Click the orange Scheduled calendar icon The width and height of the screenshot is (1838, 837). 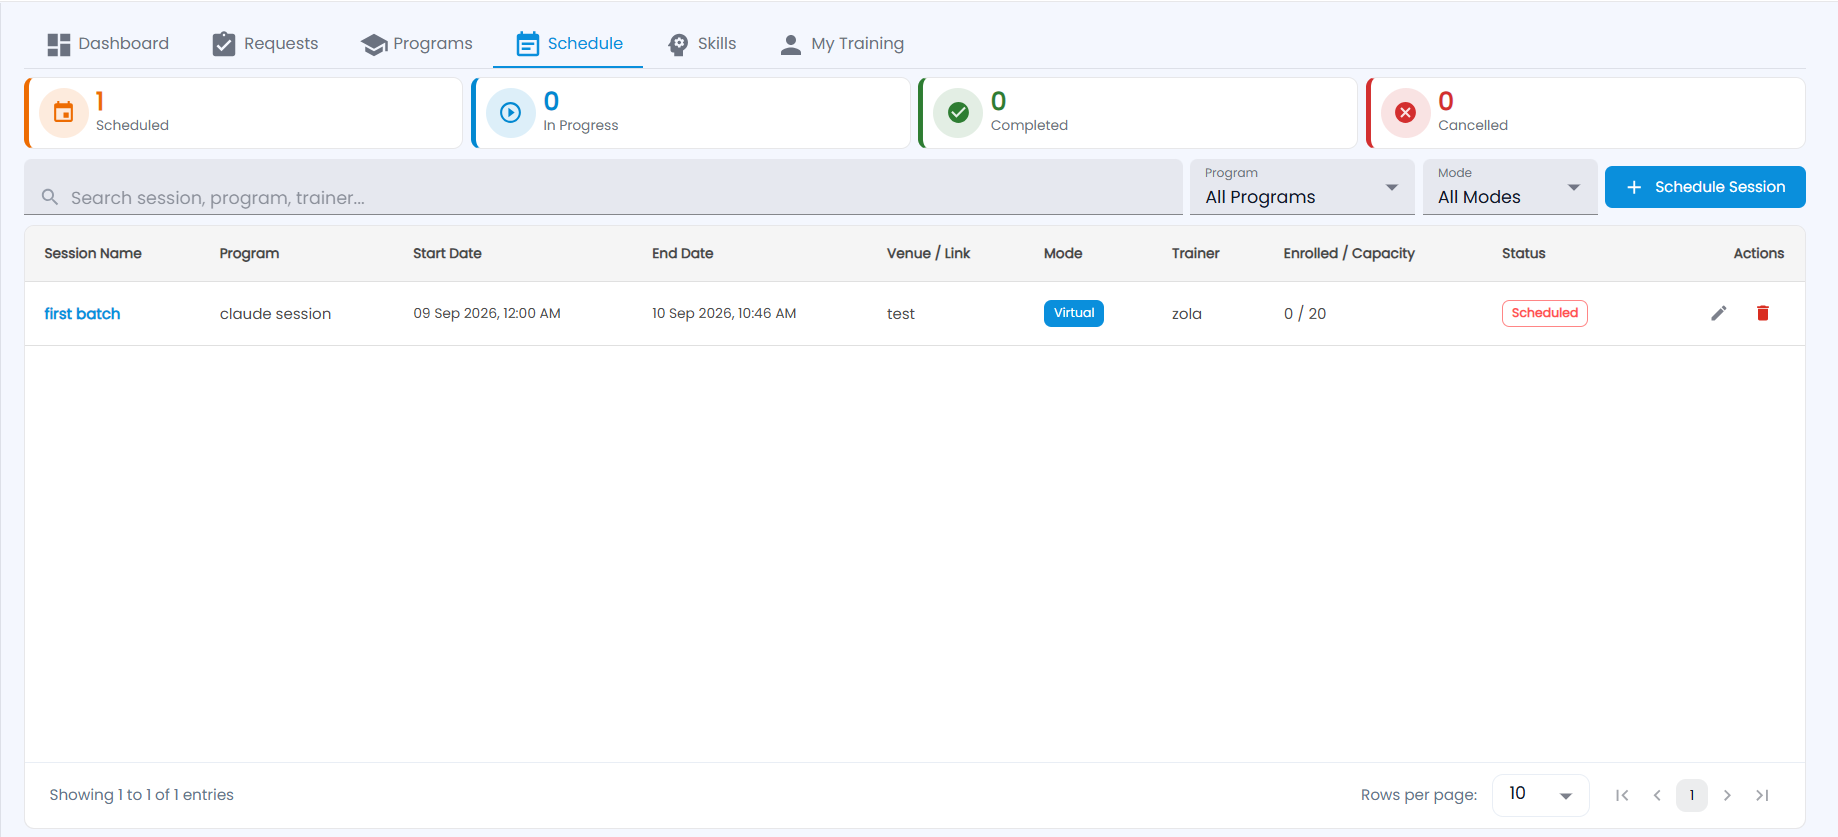[63, 113]
